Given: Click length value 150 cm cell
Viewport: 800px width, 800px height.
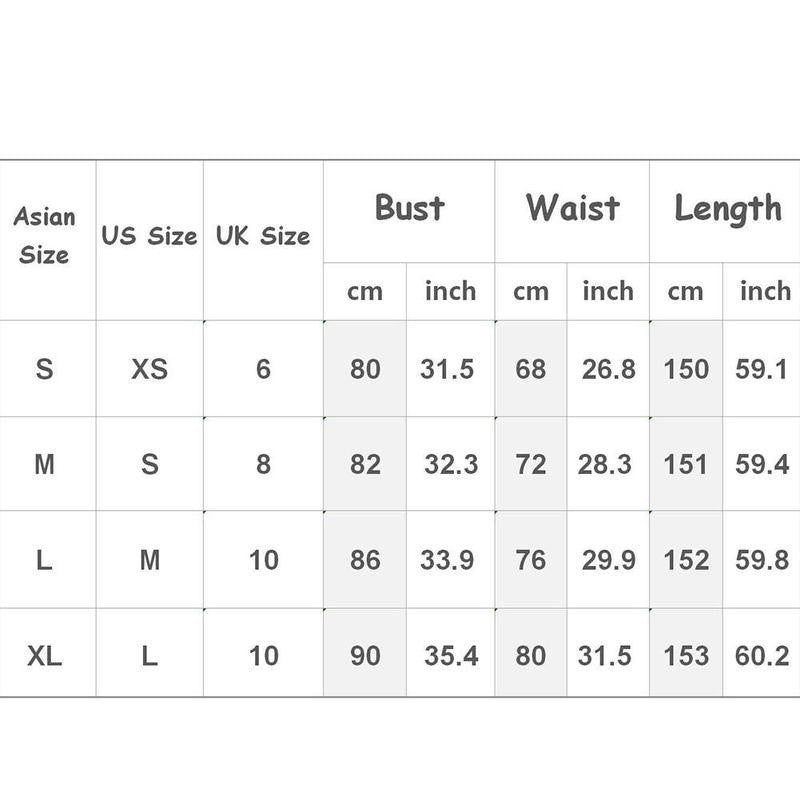Looking at the screenshot, I should click(x=686, y=369).
